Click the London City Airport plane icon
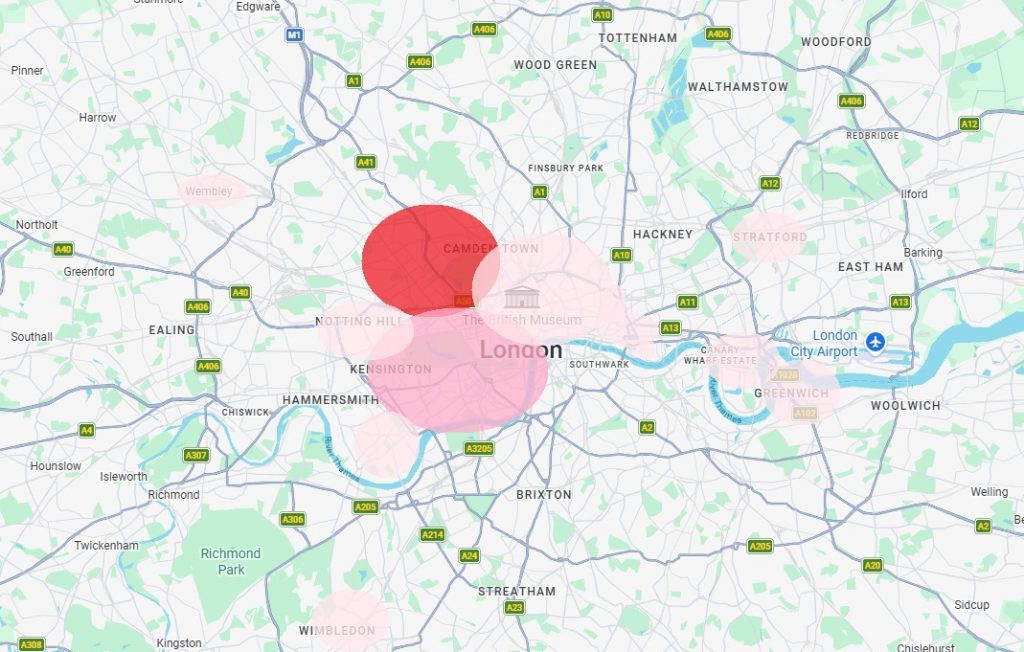The image size is (1024, 652). (876, 342)
